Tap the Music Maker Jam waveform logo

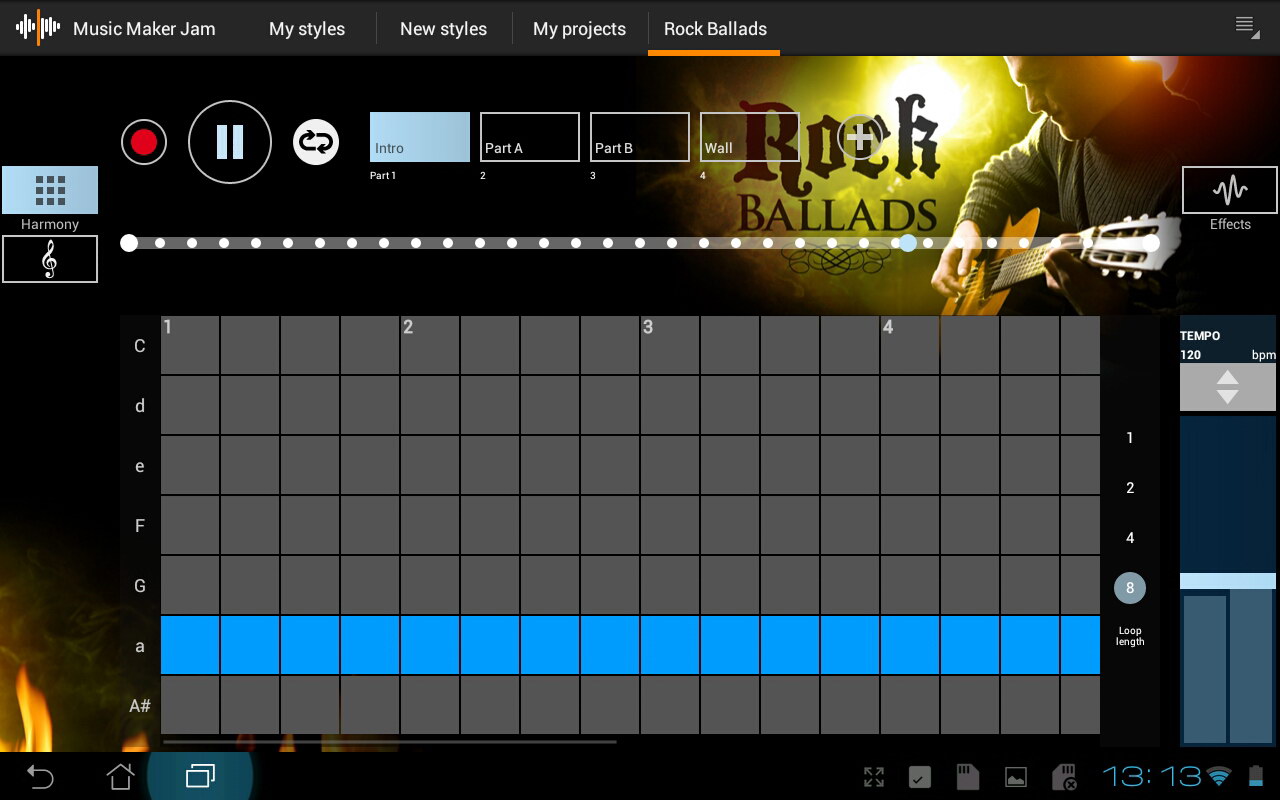[37, 28]
